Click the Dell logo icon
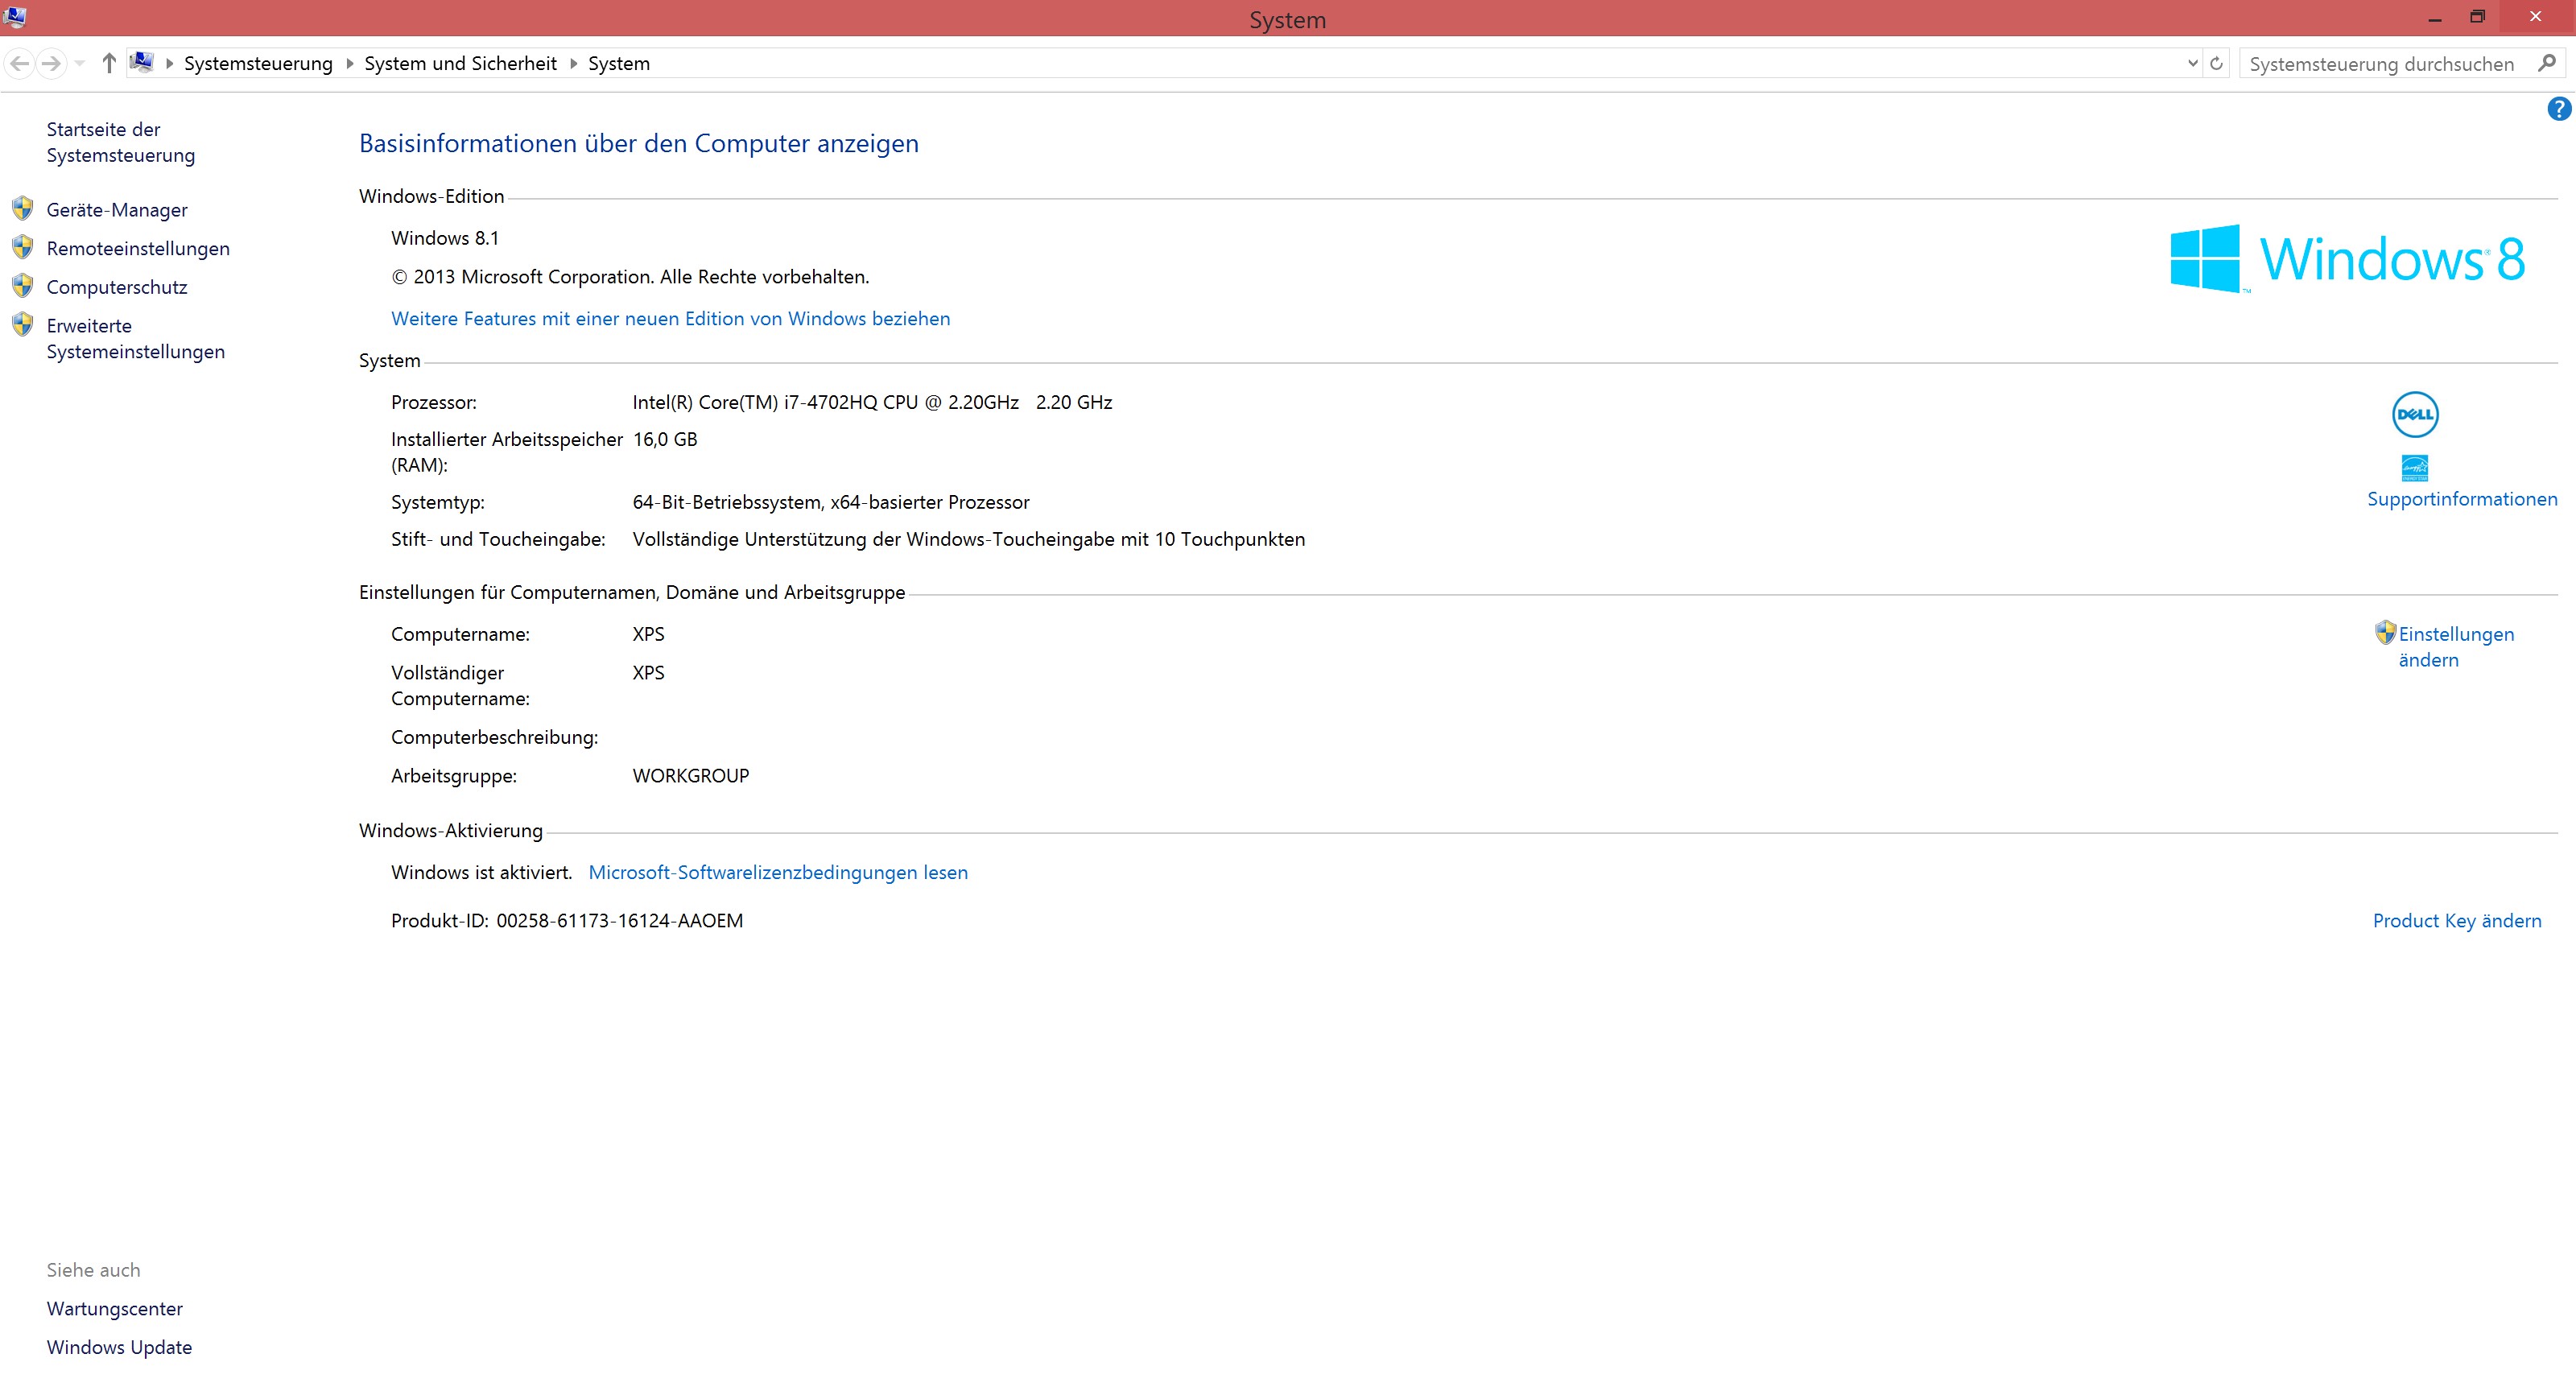The image size is (2576, 1391). [2414, 414]
